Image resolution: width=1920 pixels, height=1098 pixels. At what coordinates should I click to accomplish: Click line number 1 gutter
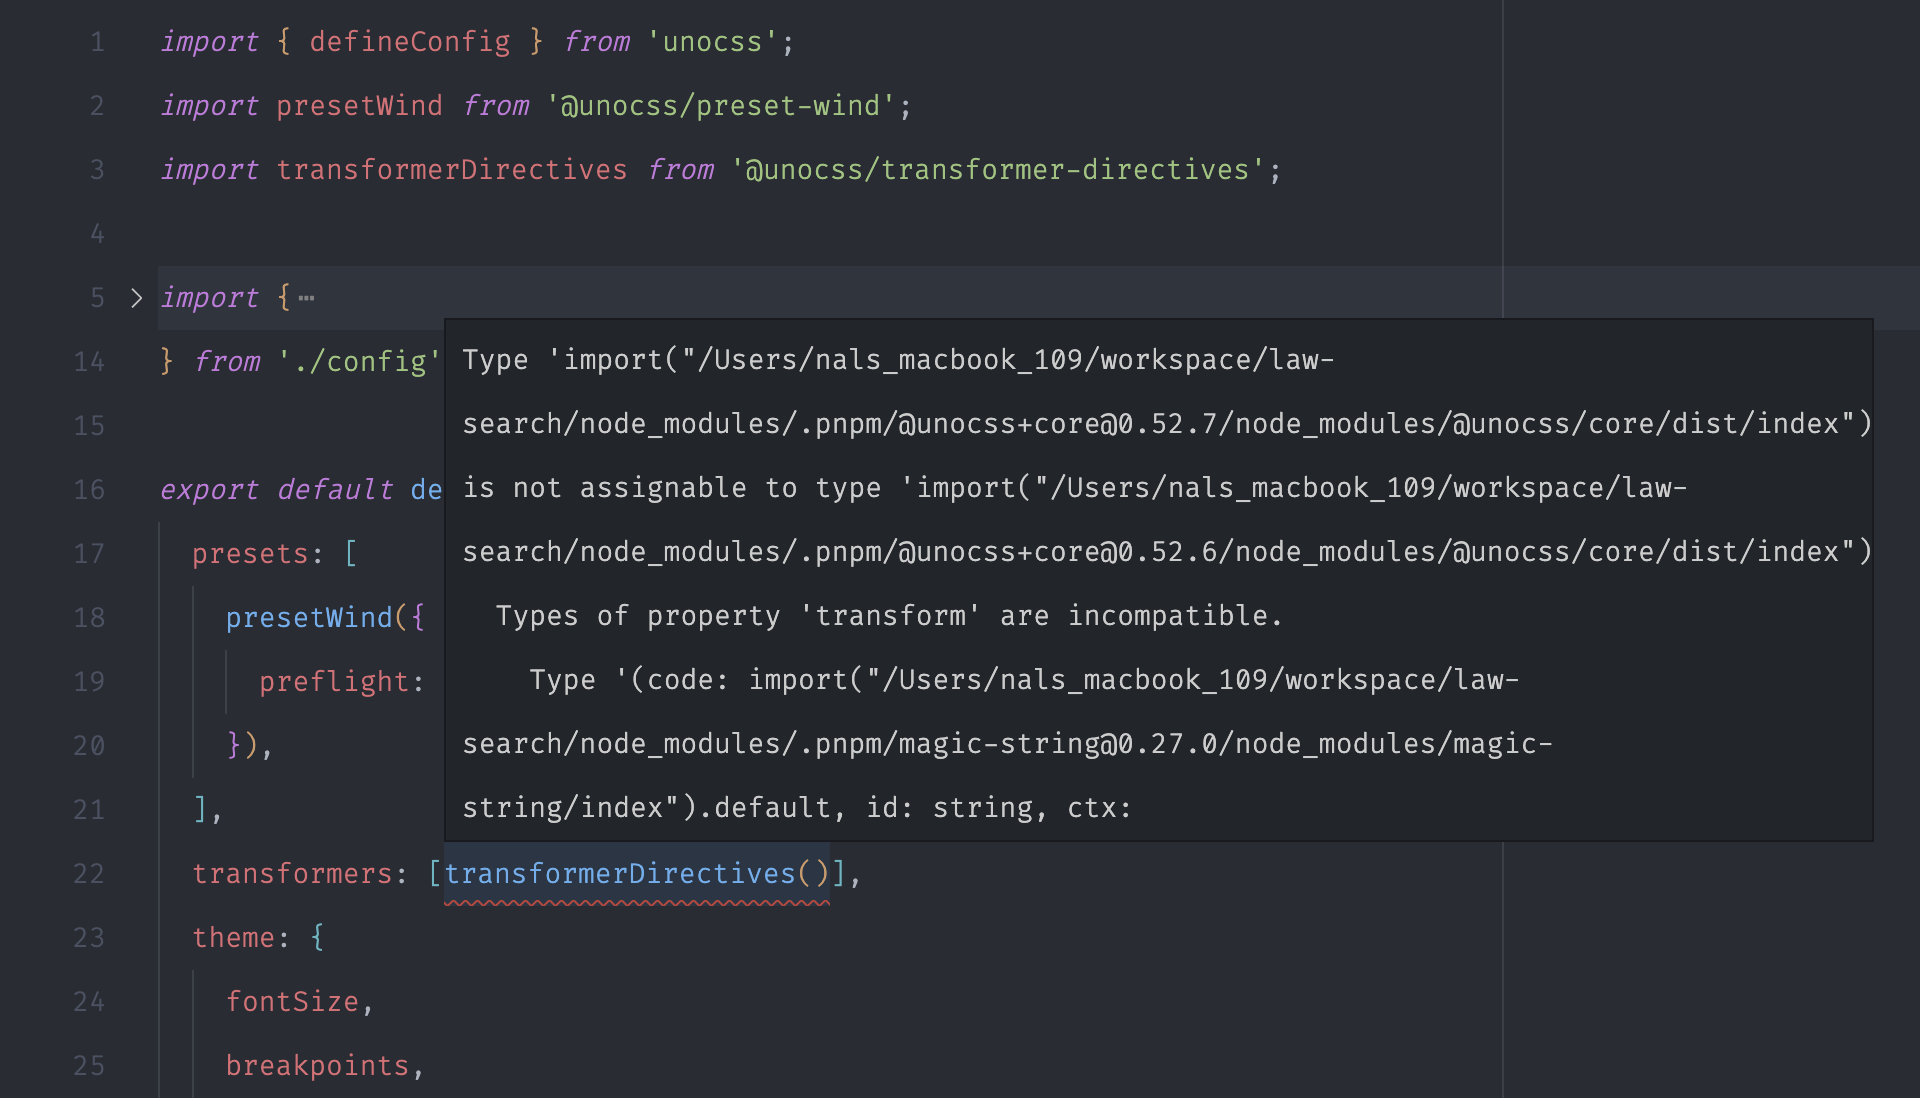point(96,41)
